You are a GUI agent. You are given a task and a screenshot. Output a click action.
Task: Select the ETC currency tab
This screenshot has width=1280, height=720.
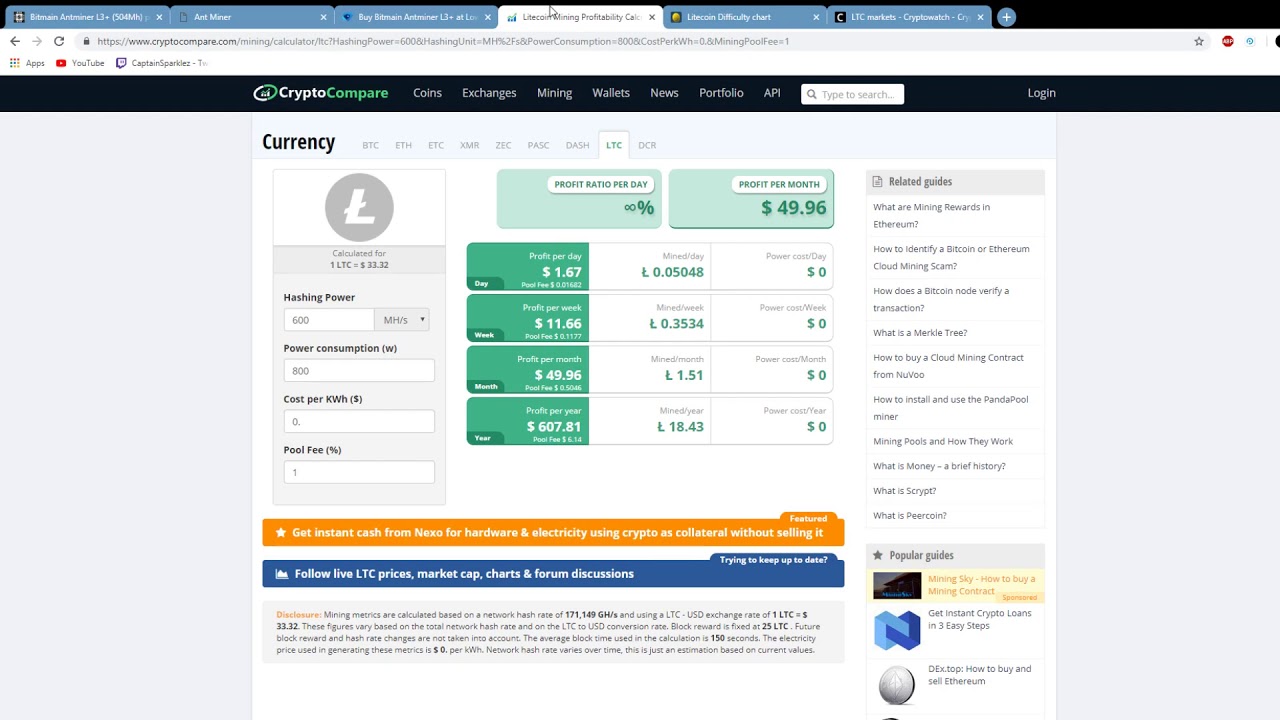[x=436, y=145]
